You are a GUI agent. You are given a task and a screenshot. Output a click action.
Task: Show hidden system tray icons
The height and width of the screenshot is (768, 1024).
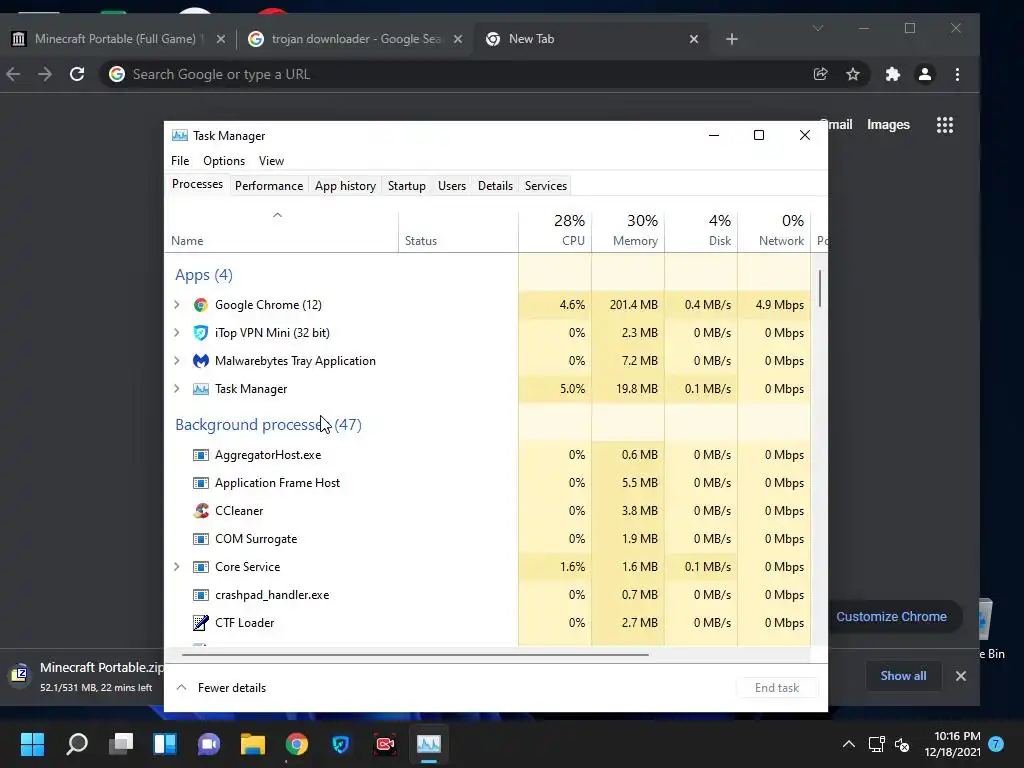point(848,744)
